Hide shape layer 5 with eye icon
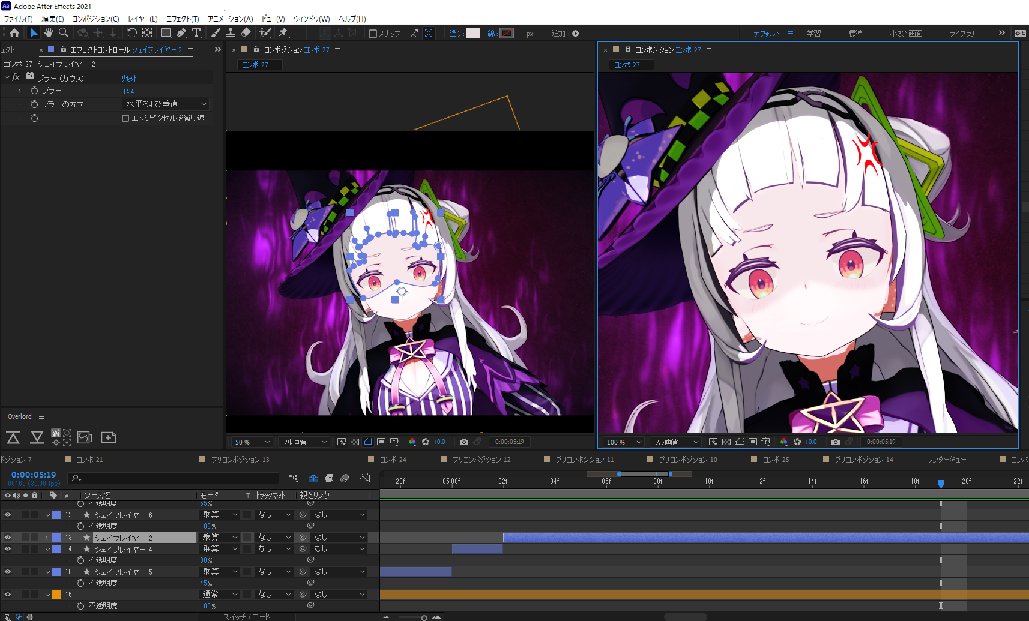This screenshot has width=1029, height=621. pyautogui.click(x=8, y=572)
